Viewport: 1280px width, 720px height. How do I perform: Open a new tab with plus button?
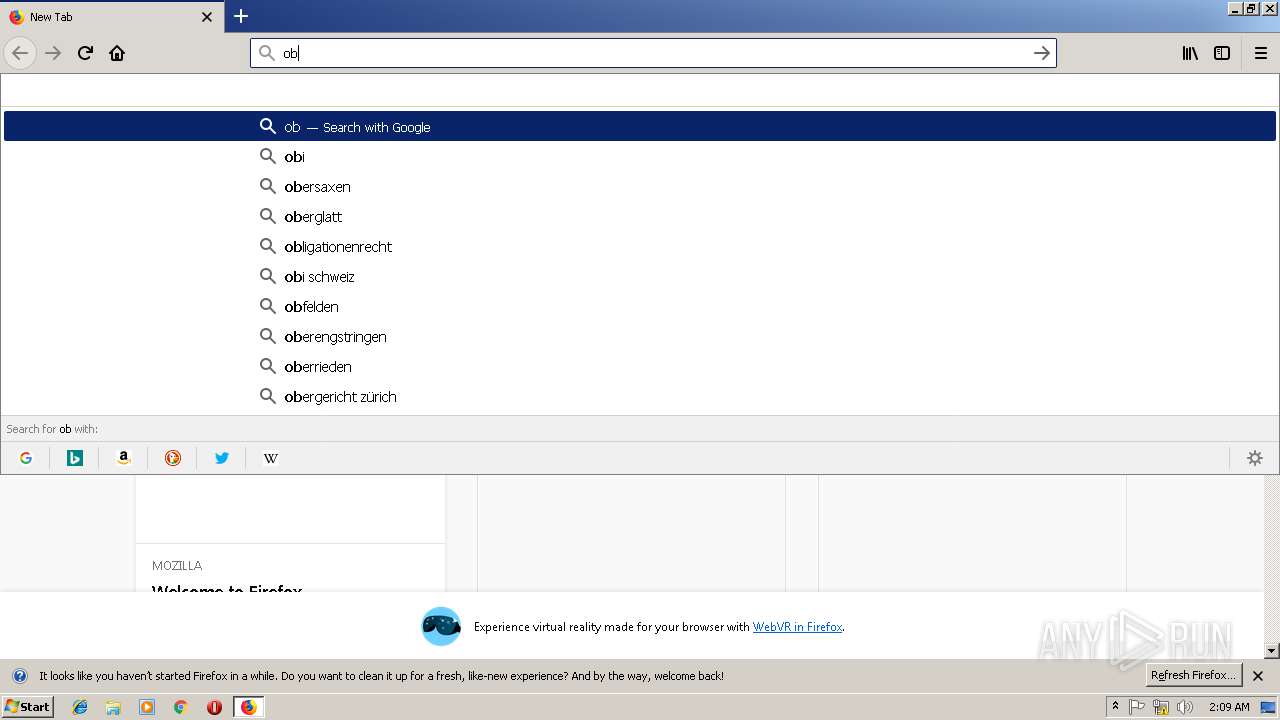click(x=241, y=16)
